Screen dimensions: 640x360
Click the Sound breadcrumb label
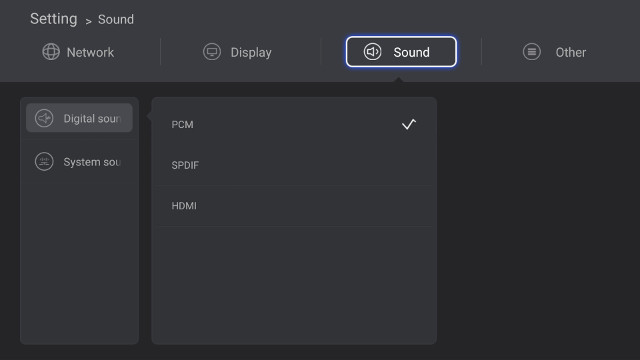point(116,20)
